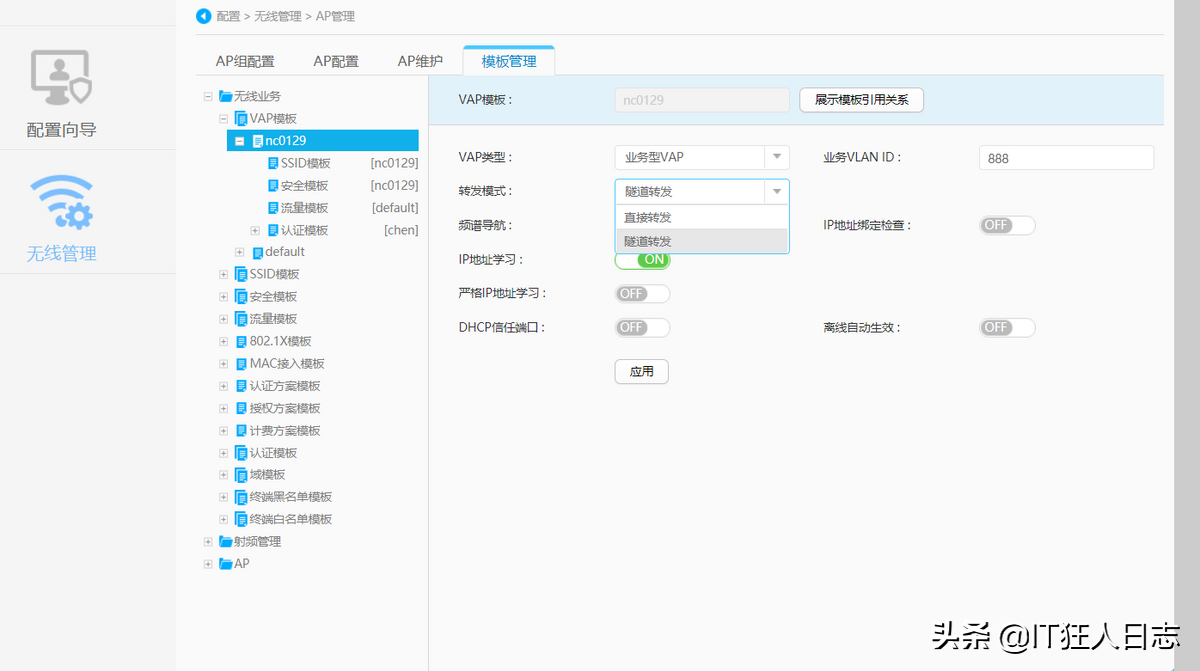Click the 配置 breadcrumb link
Image resolution: width=1200 pixels, height=671 pixels.
point(228,16)
